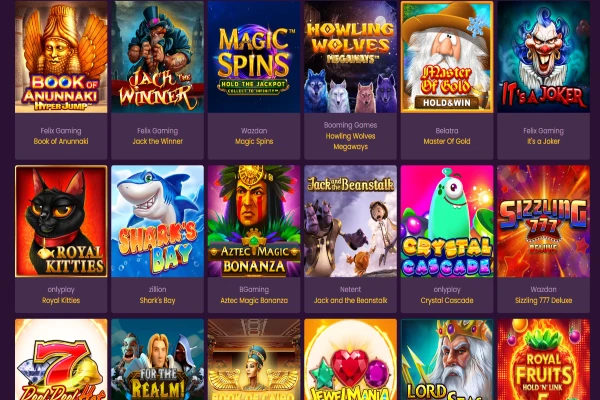The width and height of the screenshot is (600, 400).
Task: Click the Master Of Gold Hold&Win thumbnail
Action: [447, 57]
